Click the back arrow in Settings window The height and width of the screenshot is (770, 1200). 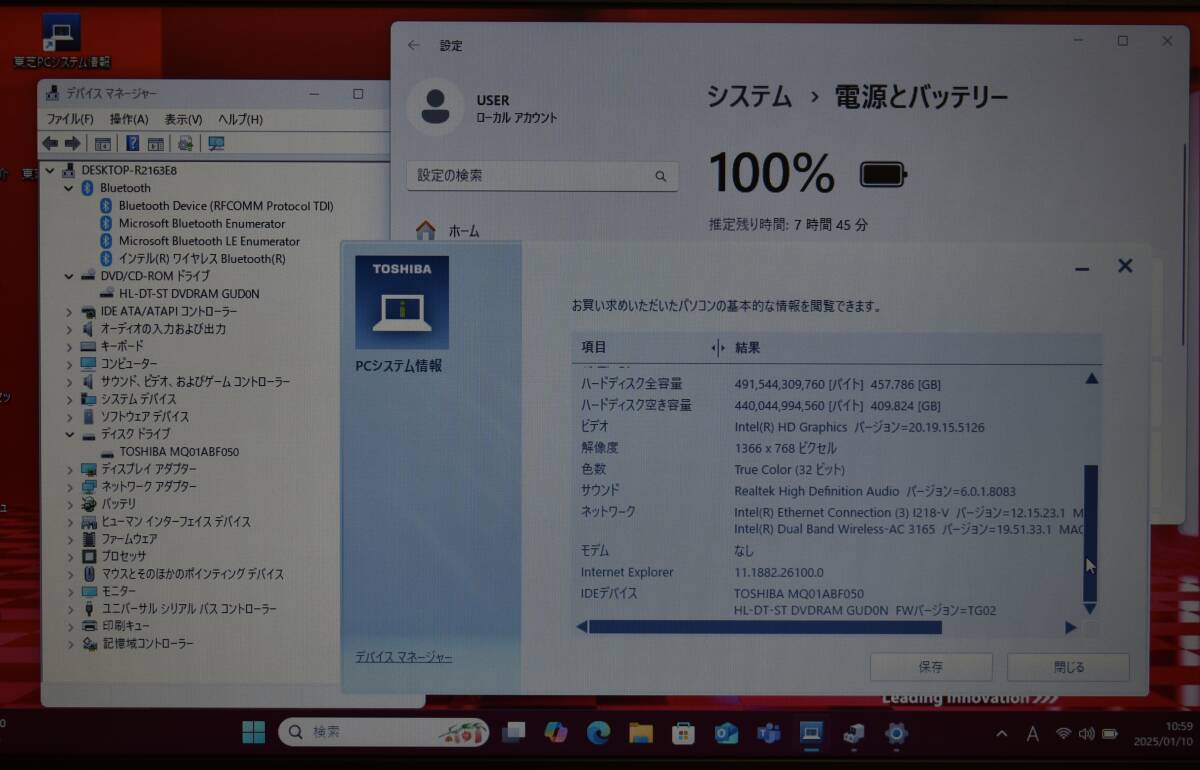[x=414, y=46]
